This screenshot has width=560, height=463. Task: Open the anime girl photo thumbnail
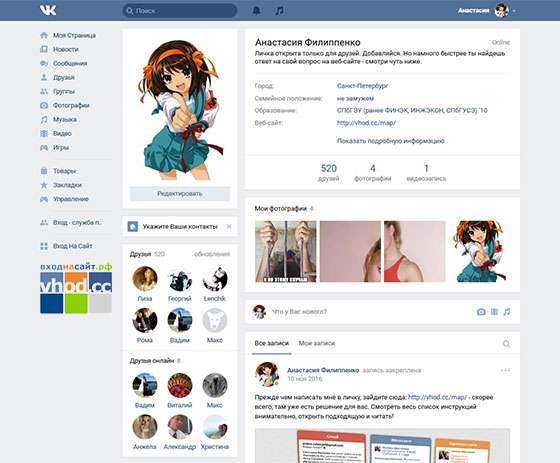(x=479, y=252)
